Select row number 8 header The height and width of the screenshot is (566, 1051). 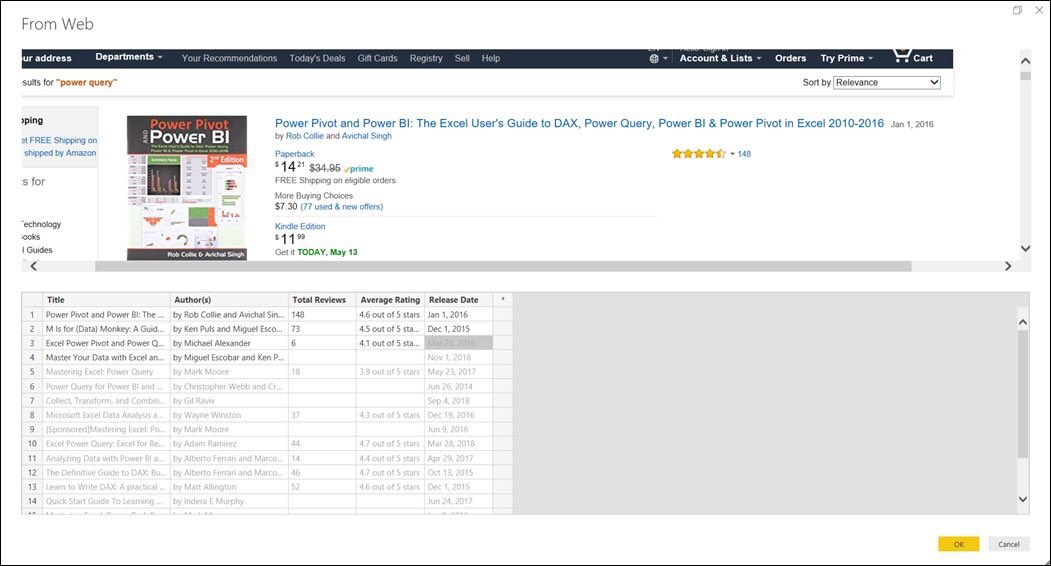(32, 415)
